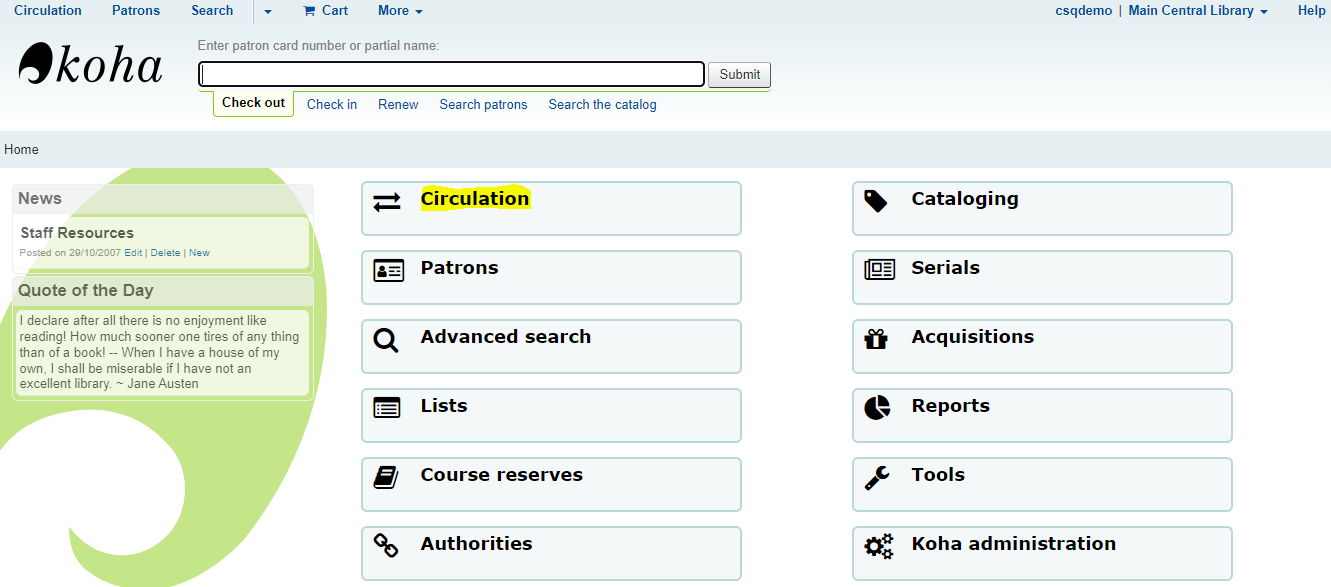Click New under Staff Resources news
Screen dimensions: 1331x587
199,253
